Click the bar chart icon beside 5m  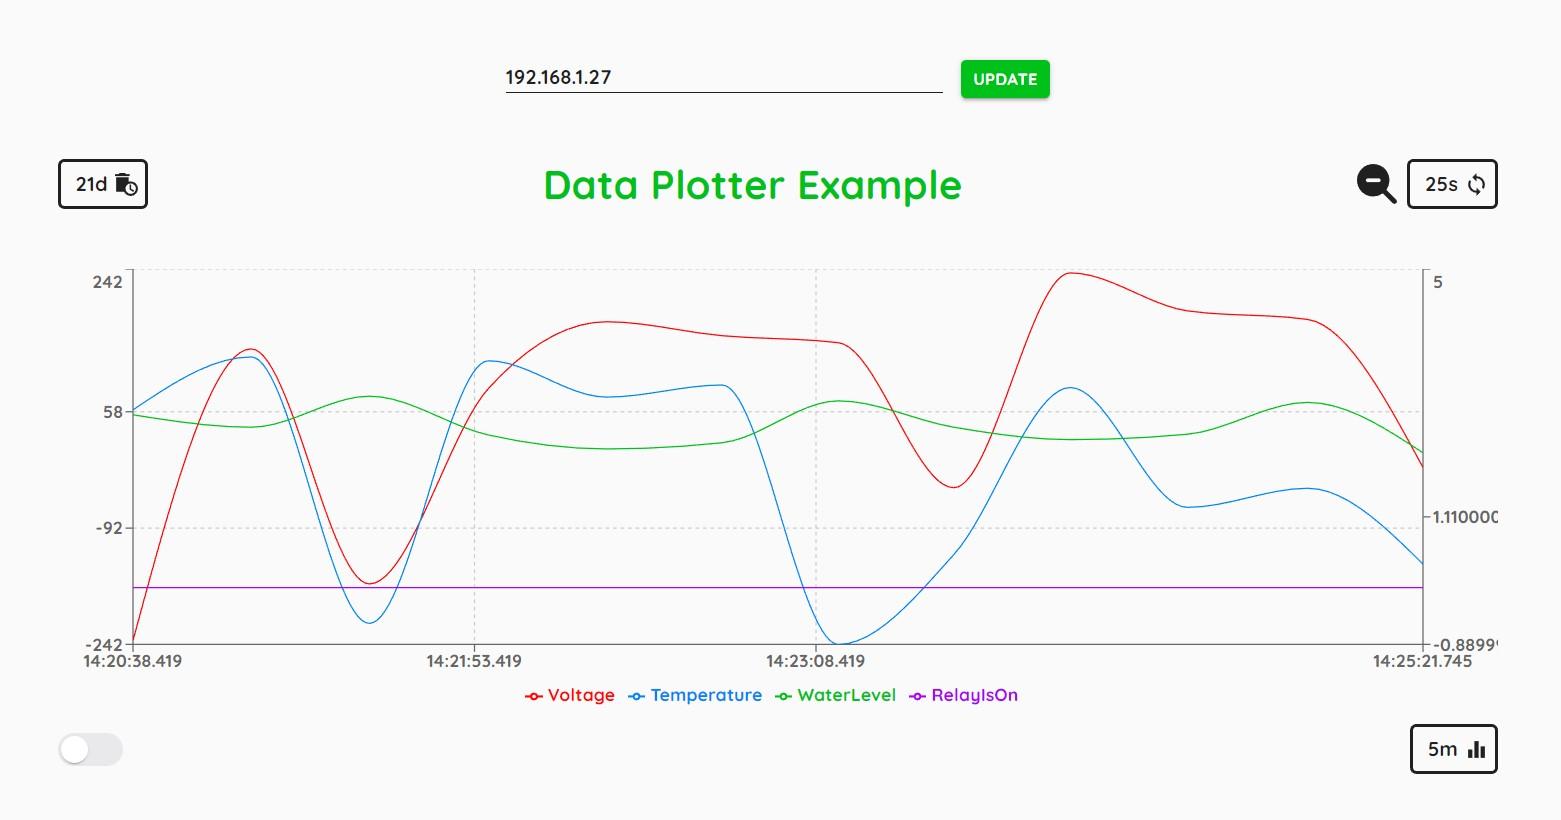[x=1476, y=749]
